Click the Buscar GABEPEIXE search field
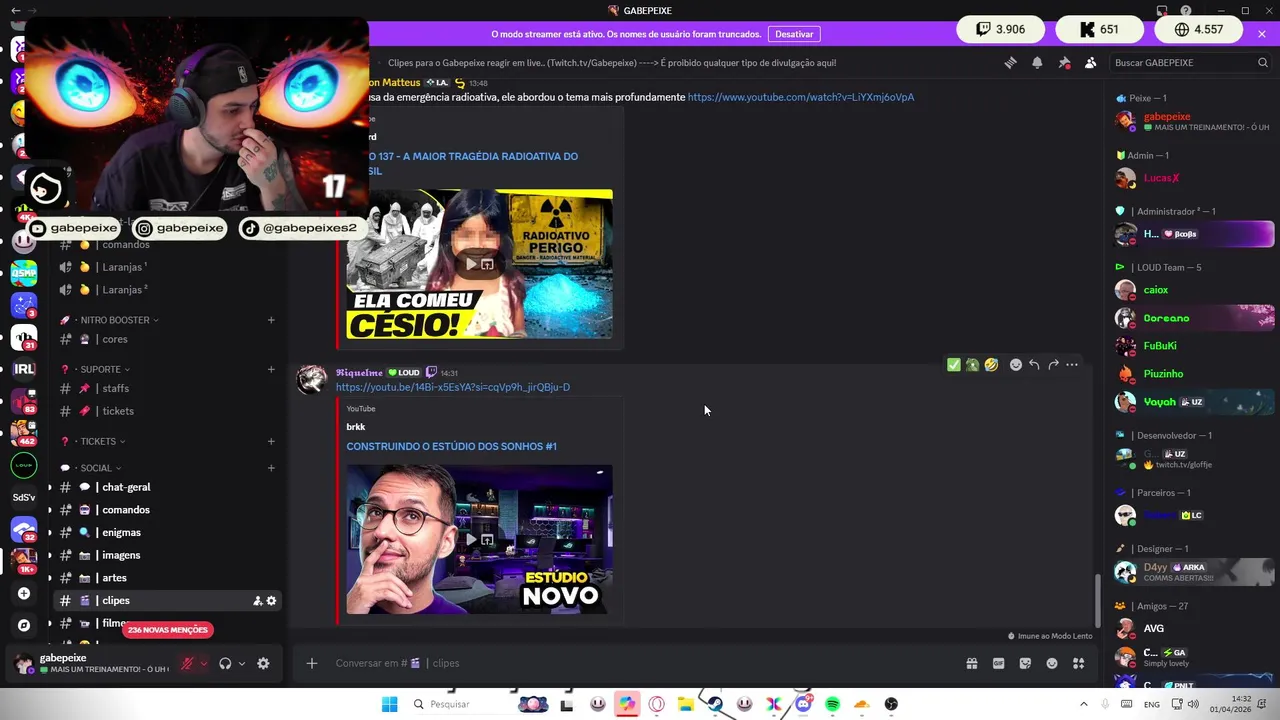Viewport: 1280px width, 720px height. tap(1190, 62)
